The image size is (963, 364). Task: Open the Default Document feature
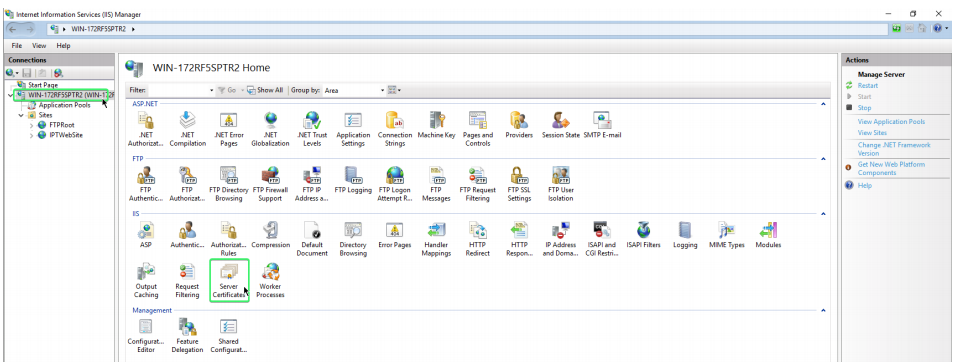click(312, 239)
